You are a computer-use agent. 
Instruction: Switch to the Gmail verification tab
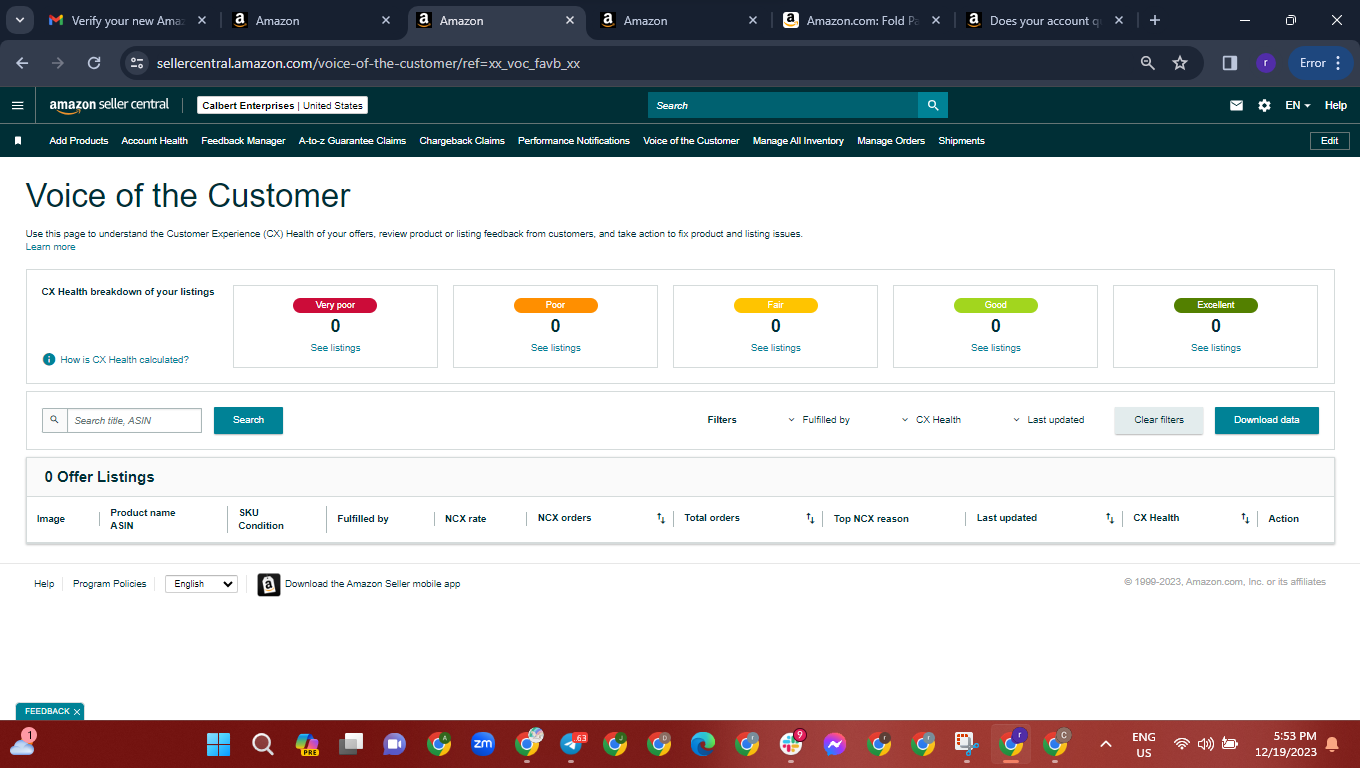130,20
